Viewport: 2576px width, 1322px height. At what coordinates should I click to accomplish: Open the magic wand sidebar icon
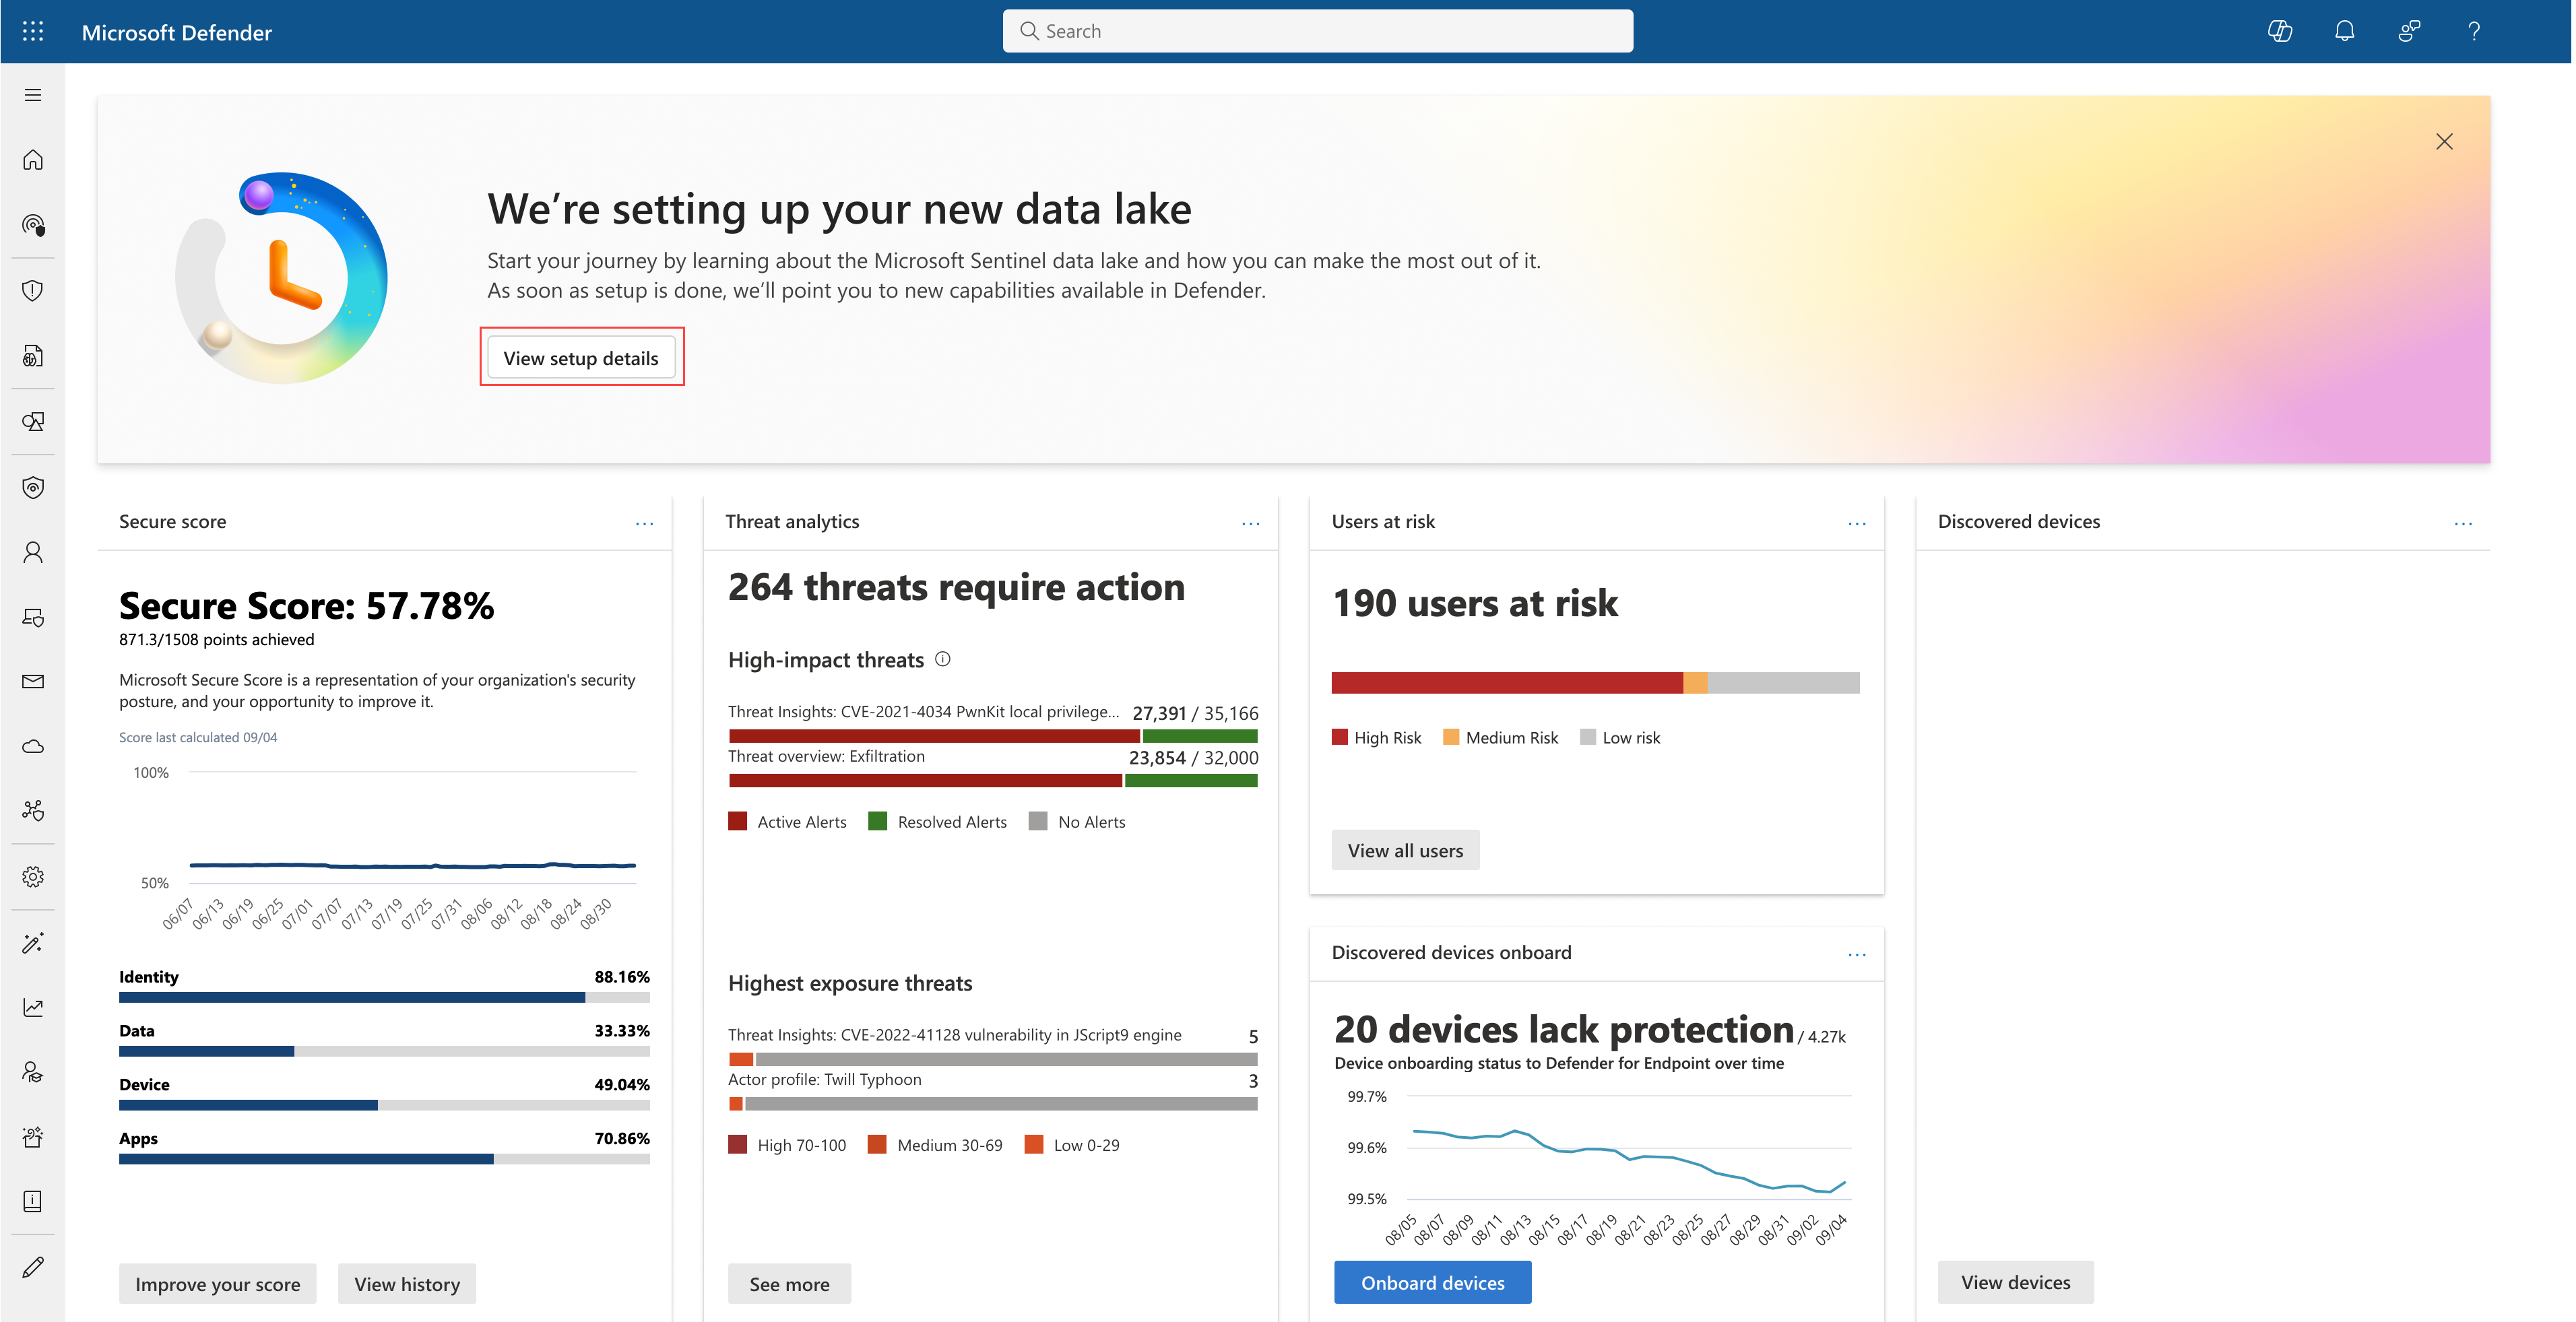click(x=33, y=943)
